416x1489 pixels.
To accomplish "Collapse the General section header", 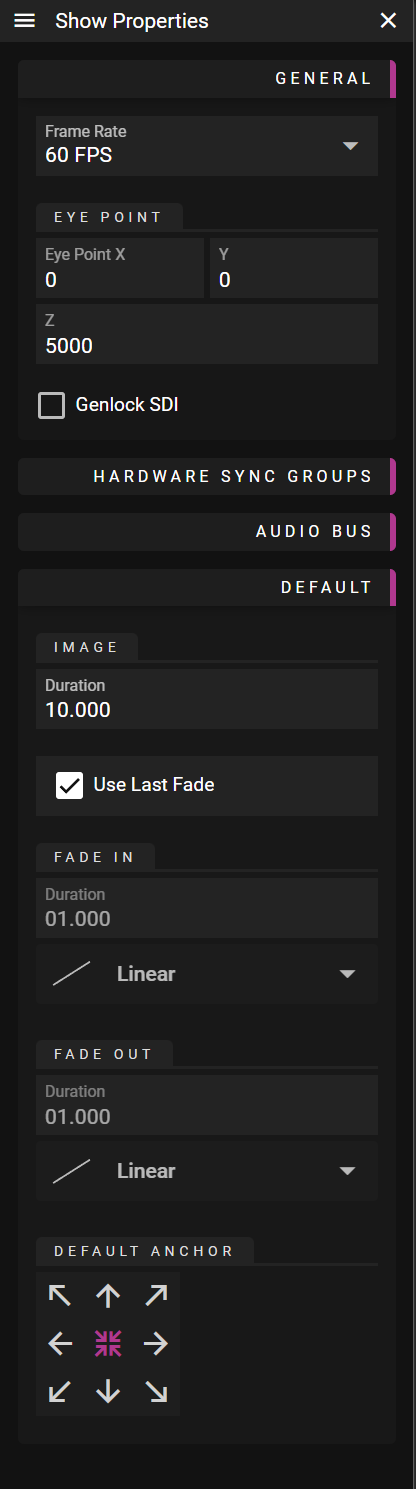I will 207,78.
